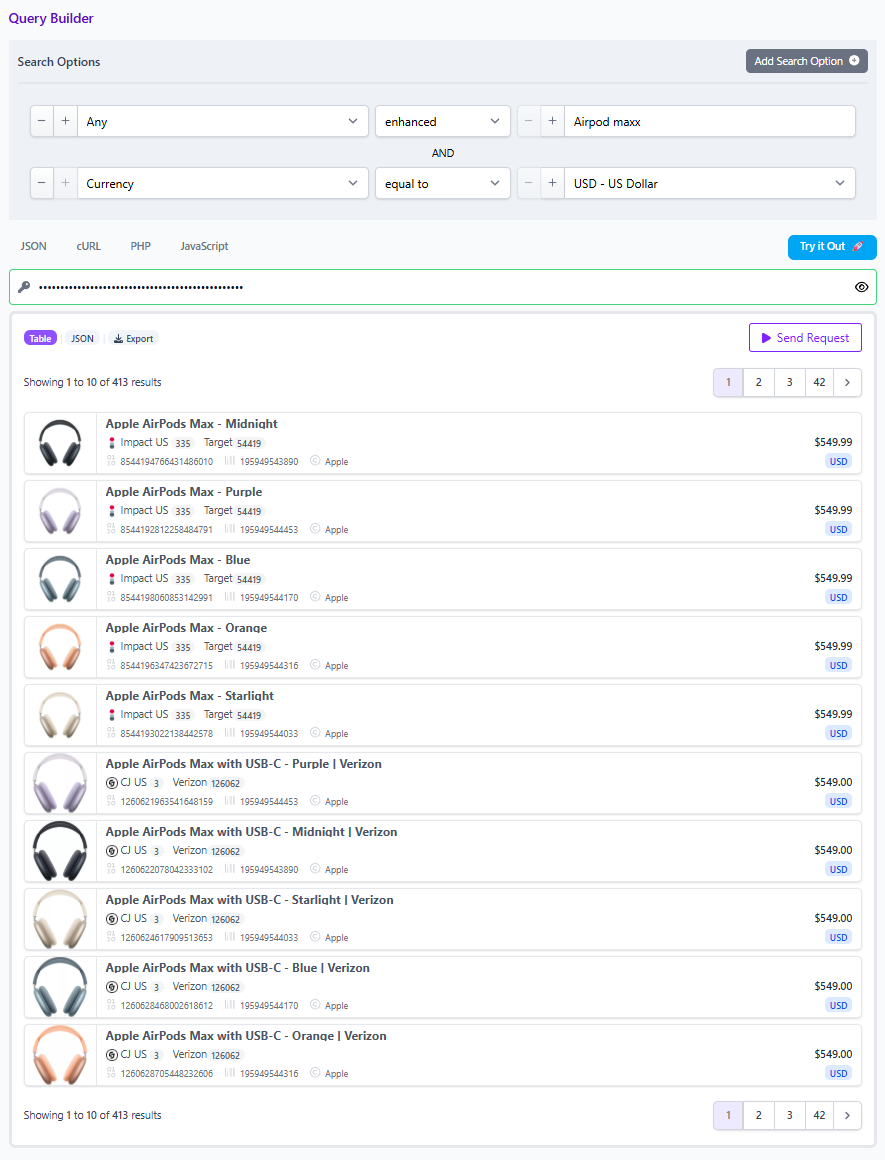The image size is (885, 1160).
Task: Expand the enhanced operator dropdown
Action: point(442,121)
